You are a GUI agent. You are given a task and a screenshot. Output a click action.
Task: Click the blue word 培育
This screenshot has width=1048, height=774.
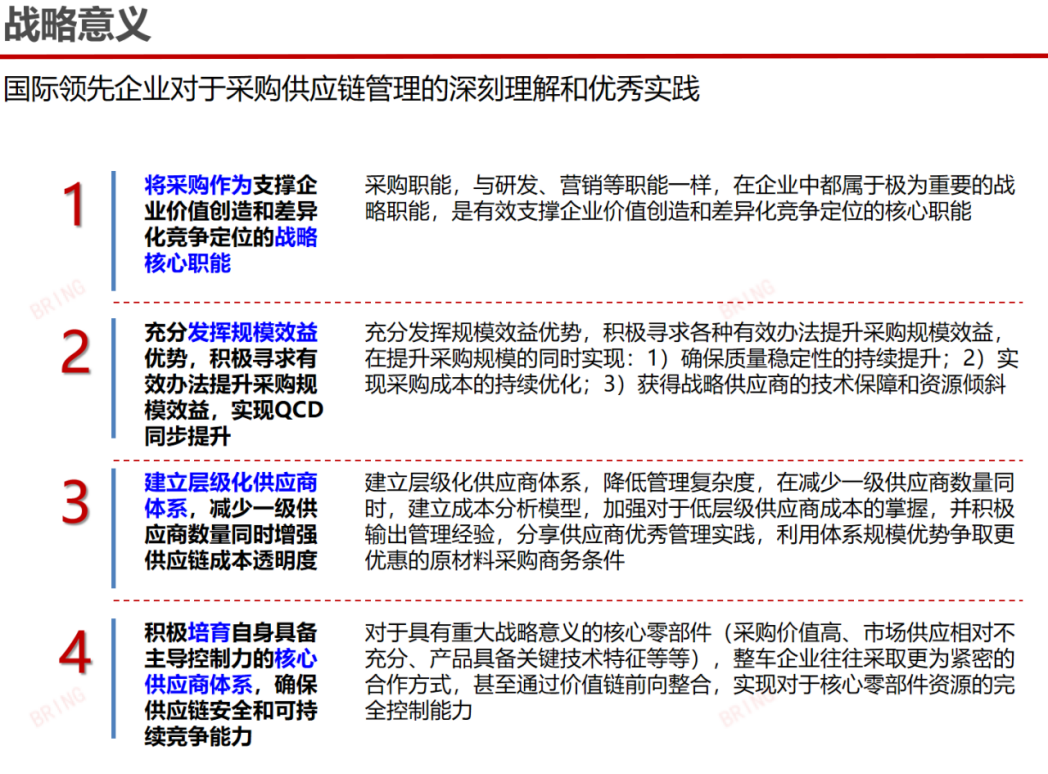point(210,632)
